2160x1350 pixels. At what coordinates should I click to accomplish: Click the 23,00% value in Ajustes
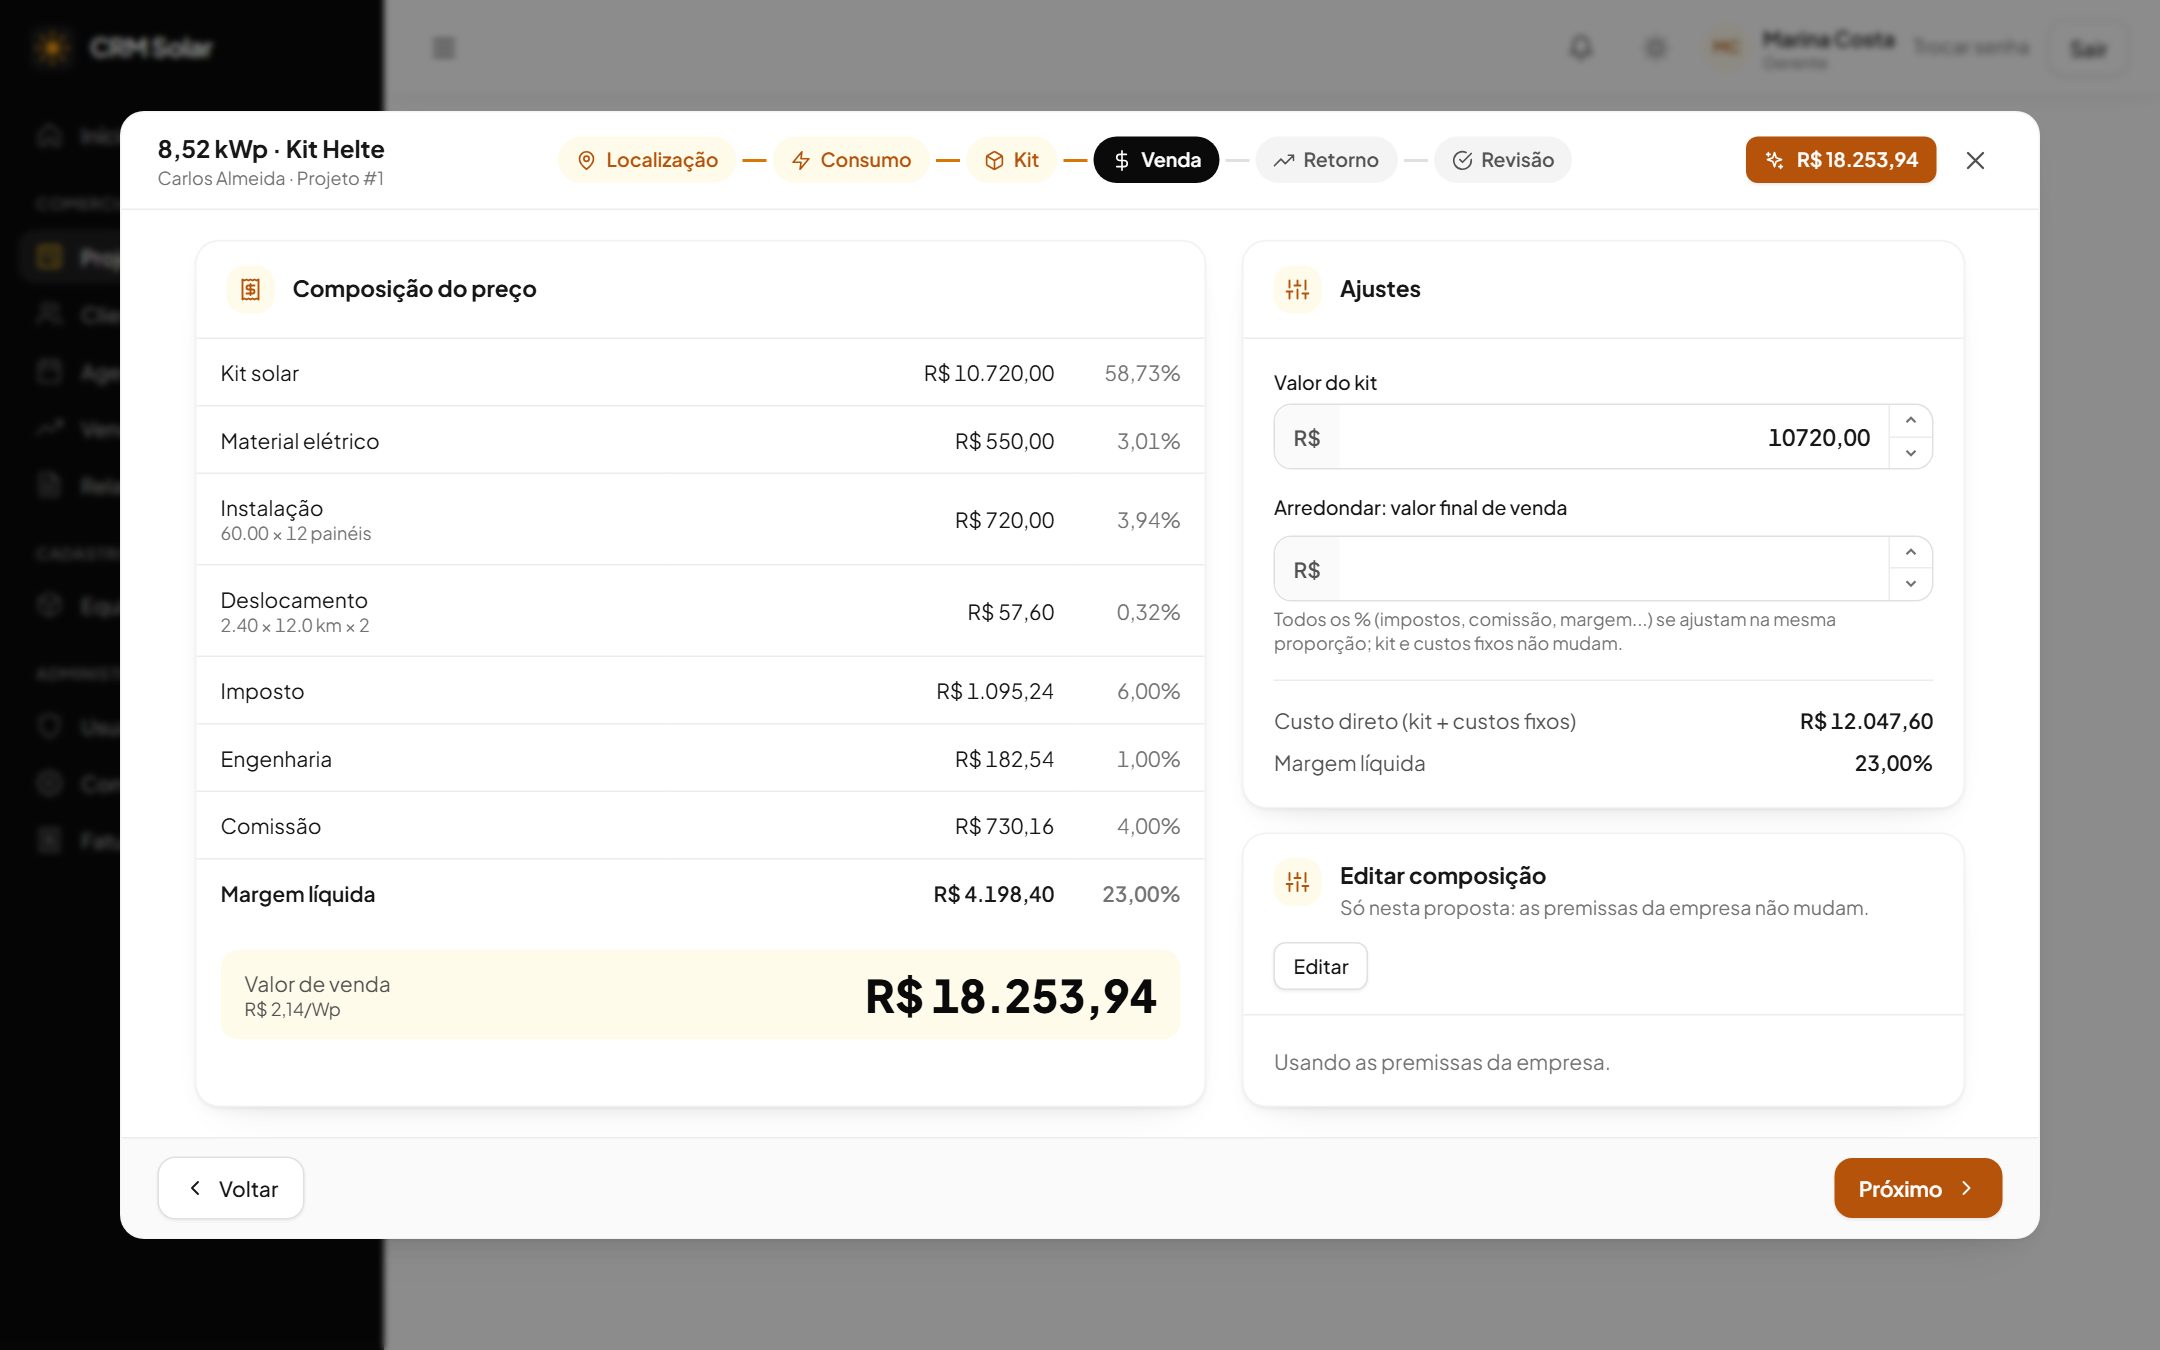(1893, 763)
